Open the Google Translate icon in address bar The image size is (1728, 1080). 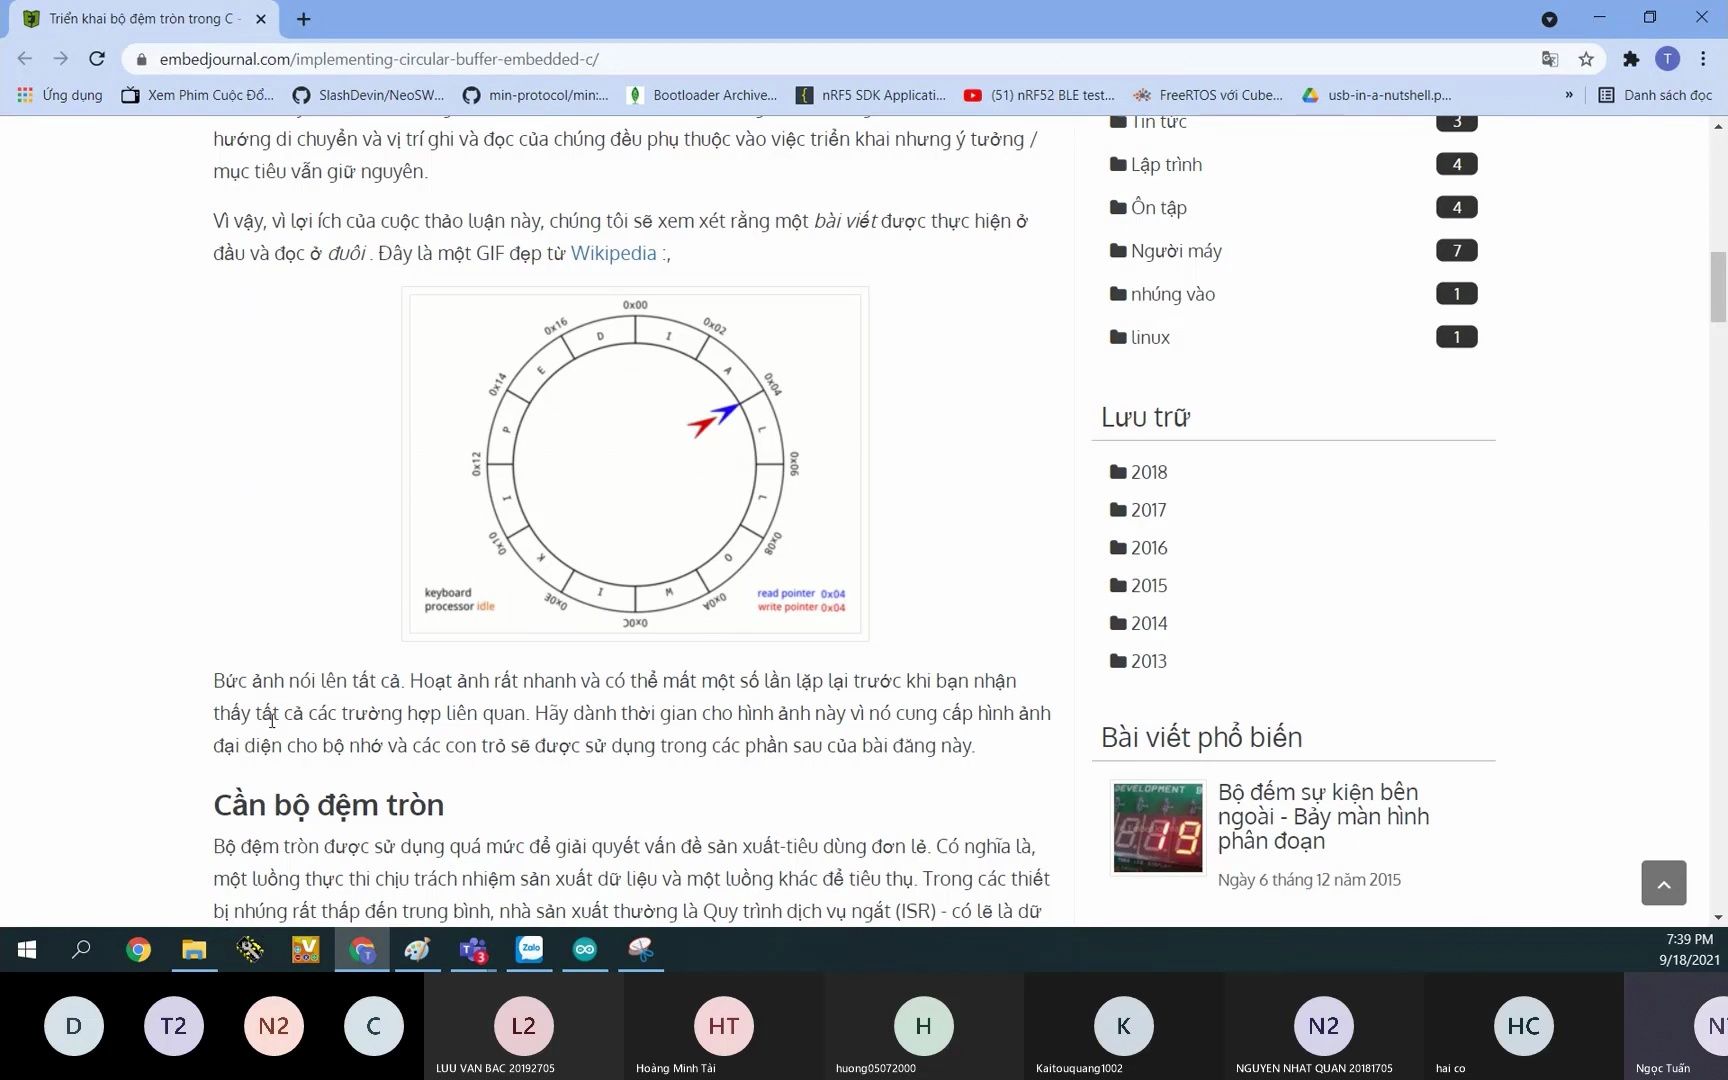tap(1550, 59)
